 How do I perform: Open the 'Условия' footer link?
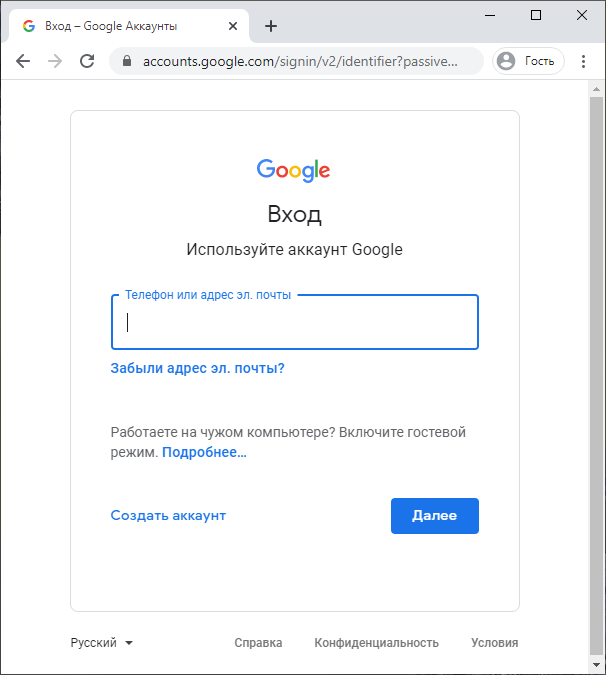coord(495,643)
